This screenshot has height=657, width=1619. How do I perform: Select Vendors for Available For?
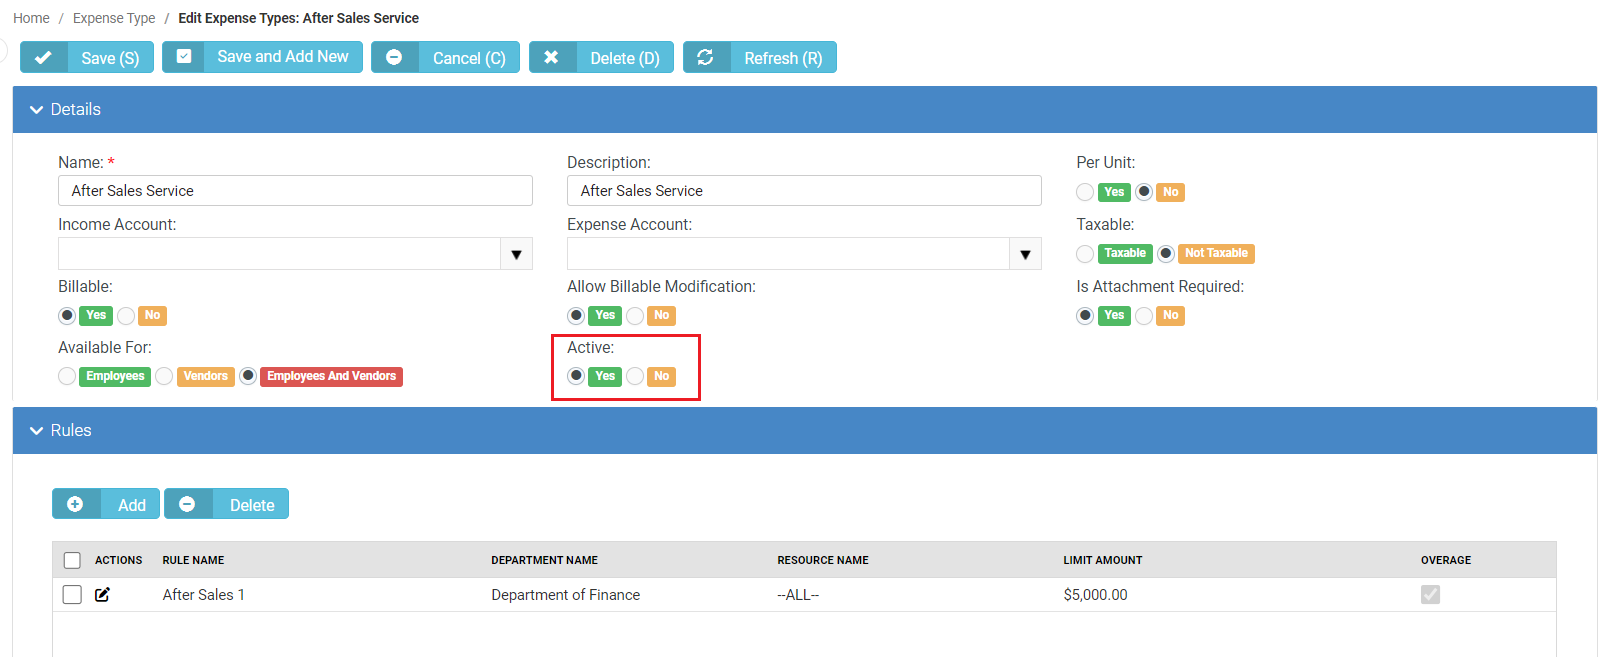[165, 376]
